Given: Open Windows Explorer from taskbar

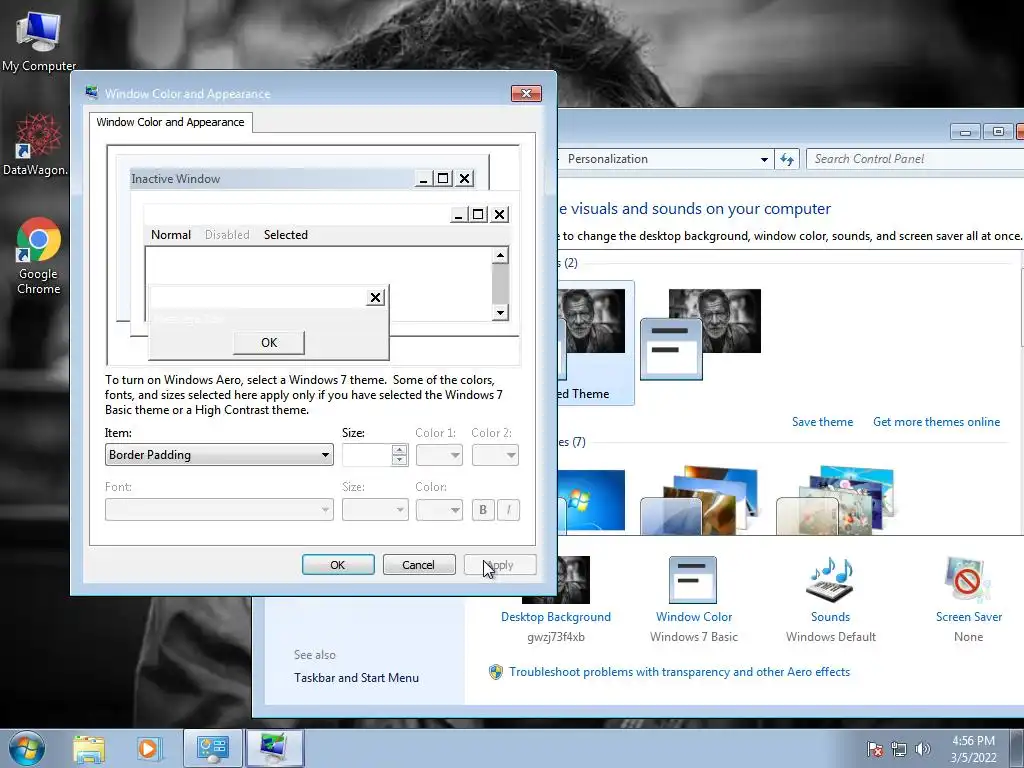Looking at the screenshot, I should tap(89, 748).
